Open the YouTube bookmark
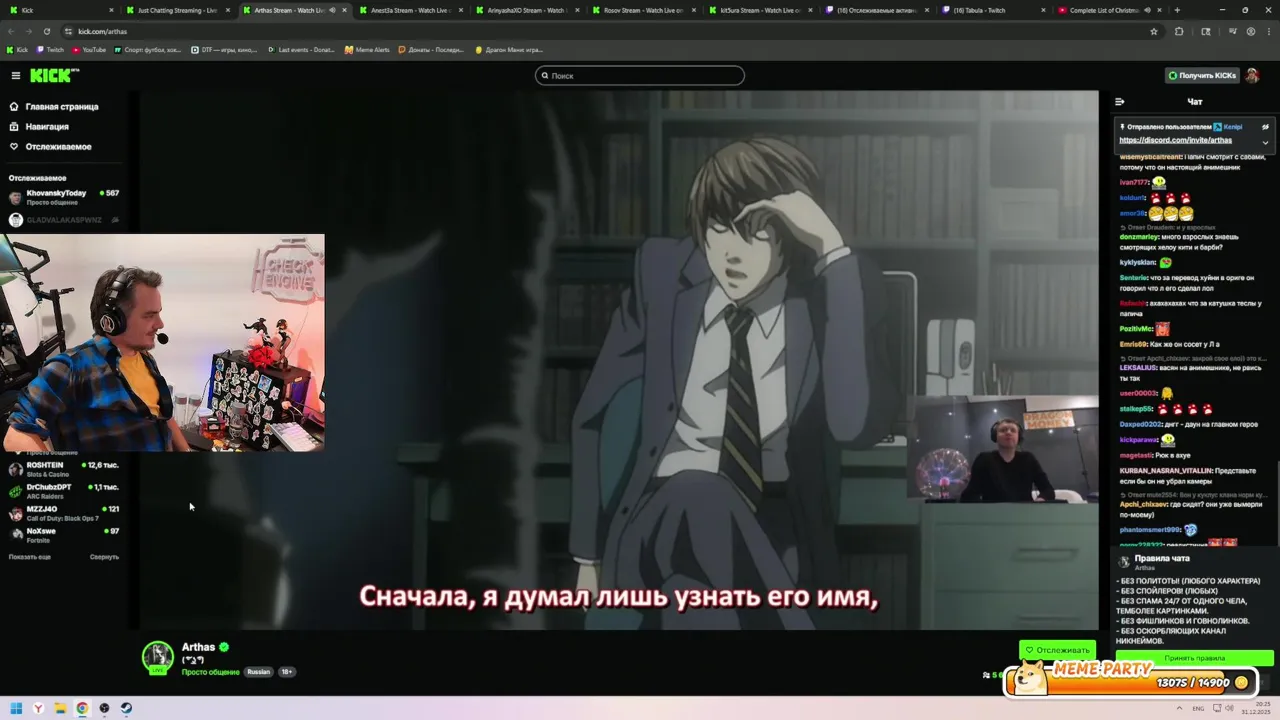The width and height of the screenshot is (1280, 720). 89,50
